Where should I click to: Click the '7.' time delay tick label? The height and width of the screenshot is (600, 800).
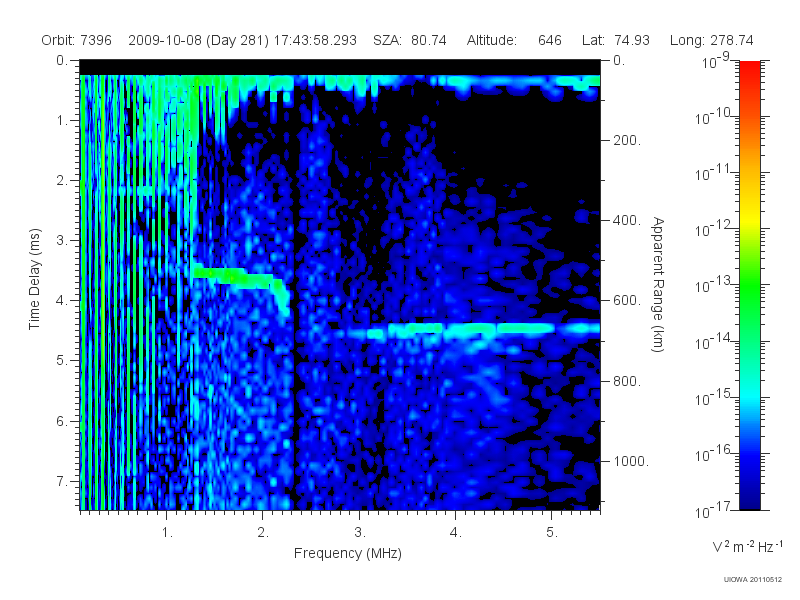[x=62, y=481]
